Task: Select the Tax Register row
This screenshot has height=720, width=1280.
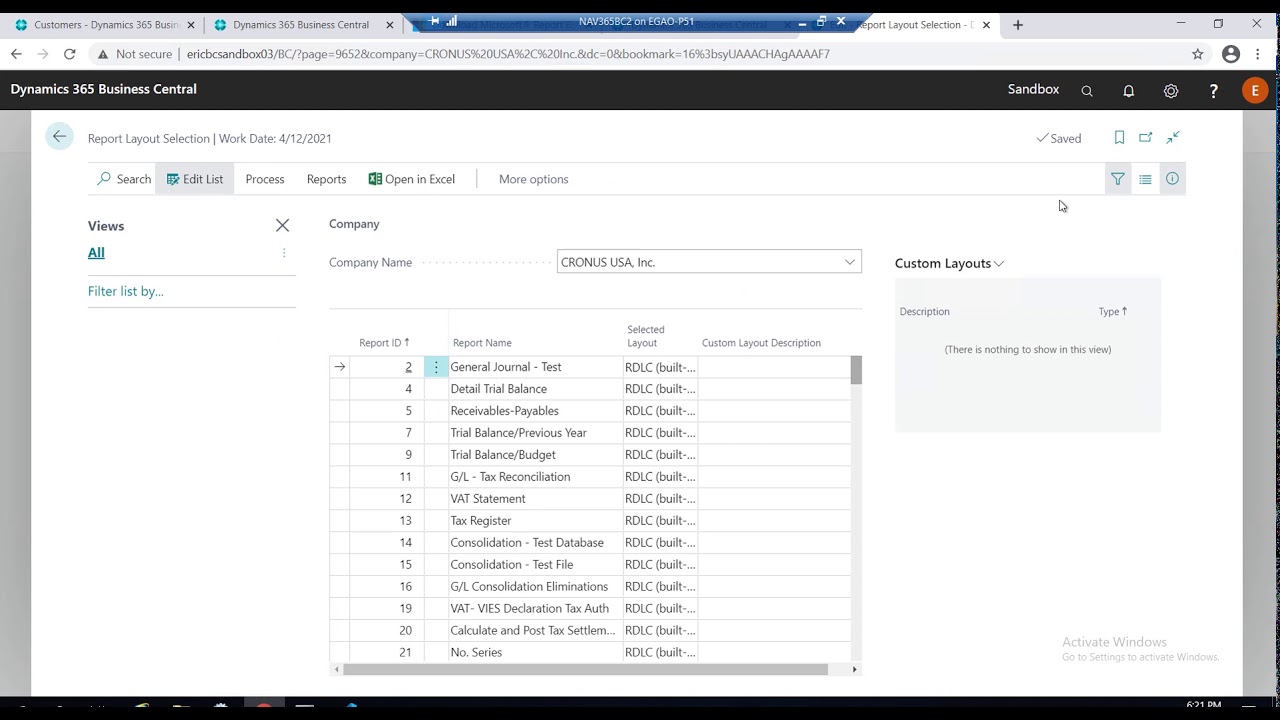Action: [590, 521]
